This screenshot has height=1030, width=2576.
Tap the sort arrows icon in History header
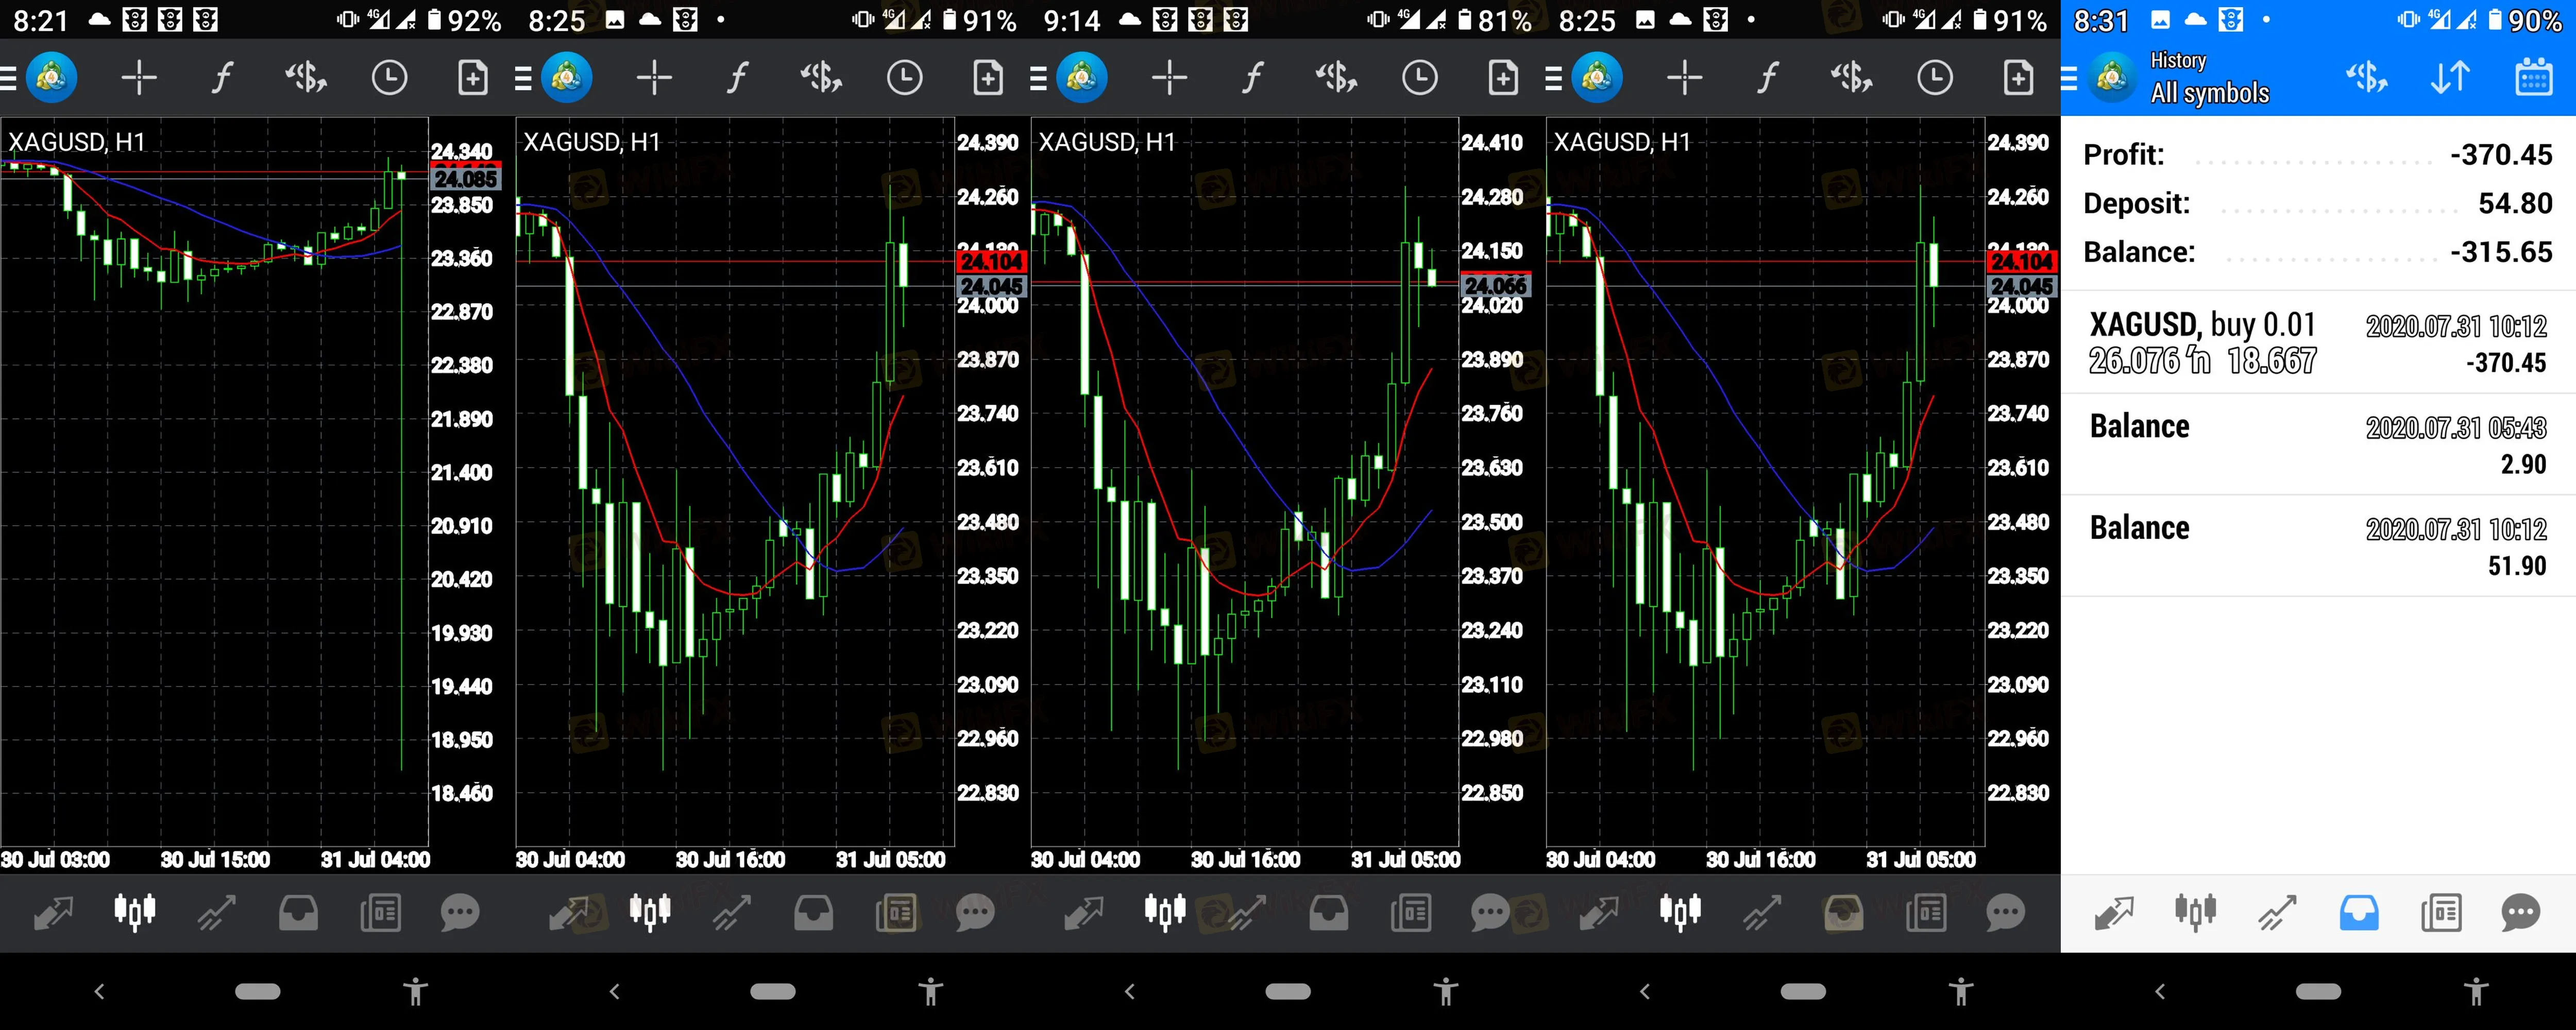point(2450,77)
